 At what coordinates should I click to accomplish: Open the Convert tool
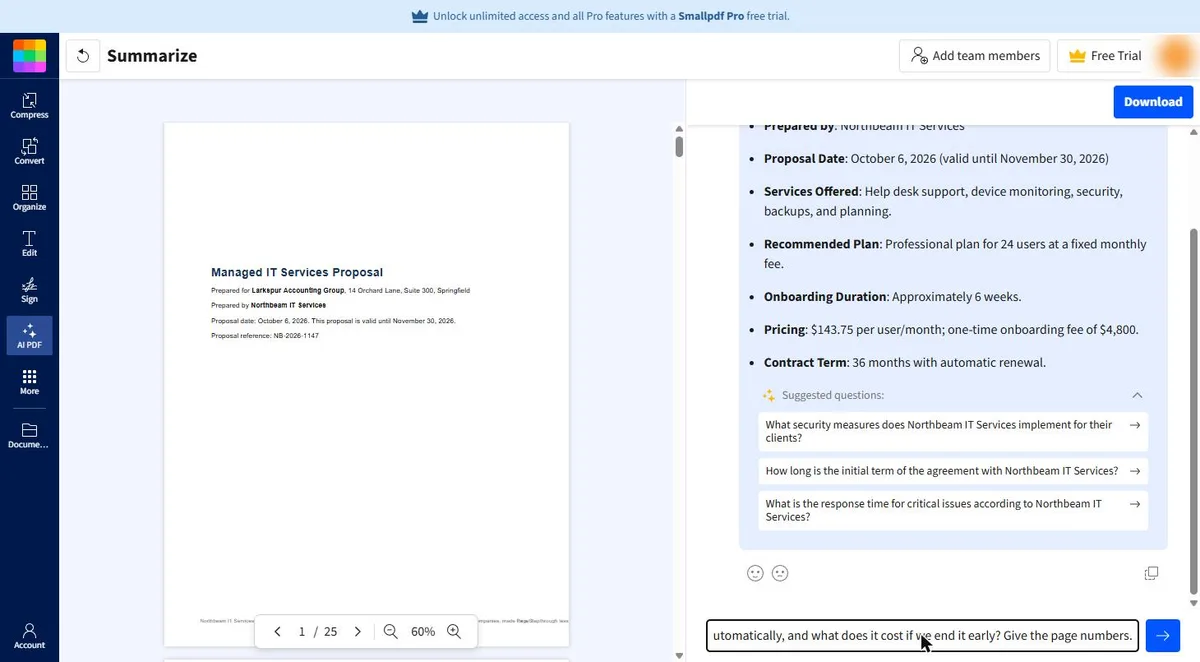click(x=29, y=151)
